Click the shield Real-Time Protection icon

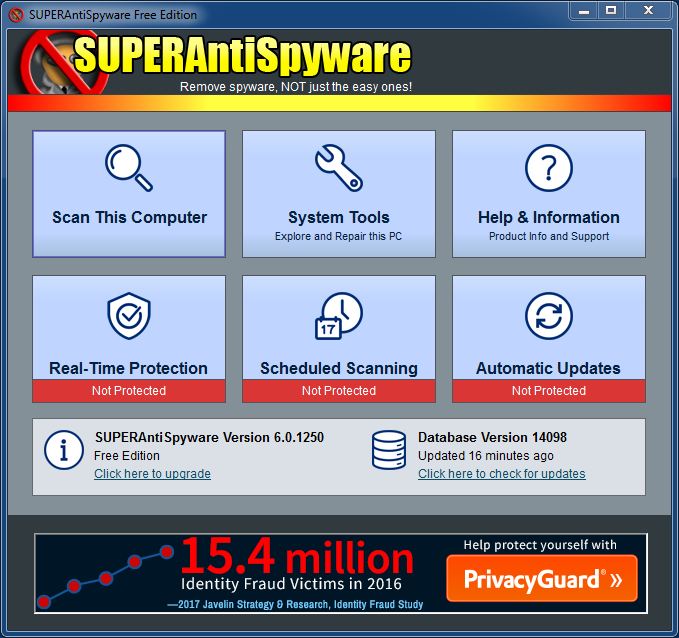(129, 316)
